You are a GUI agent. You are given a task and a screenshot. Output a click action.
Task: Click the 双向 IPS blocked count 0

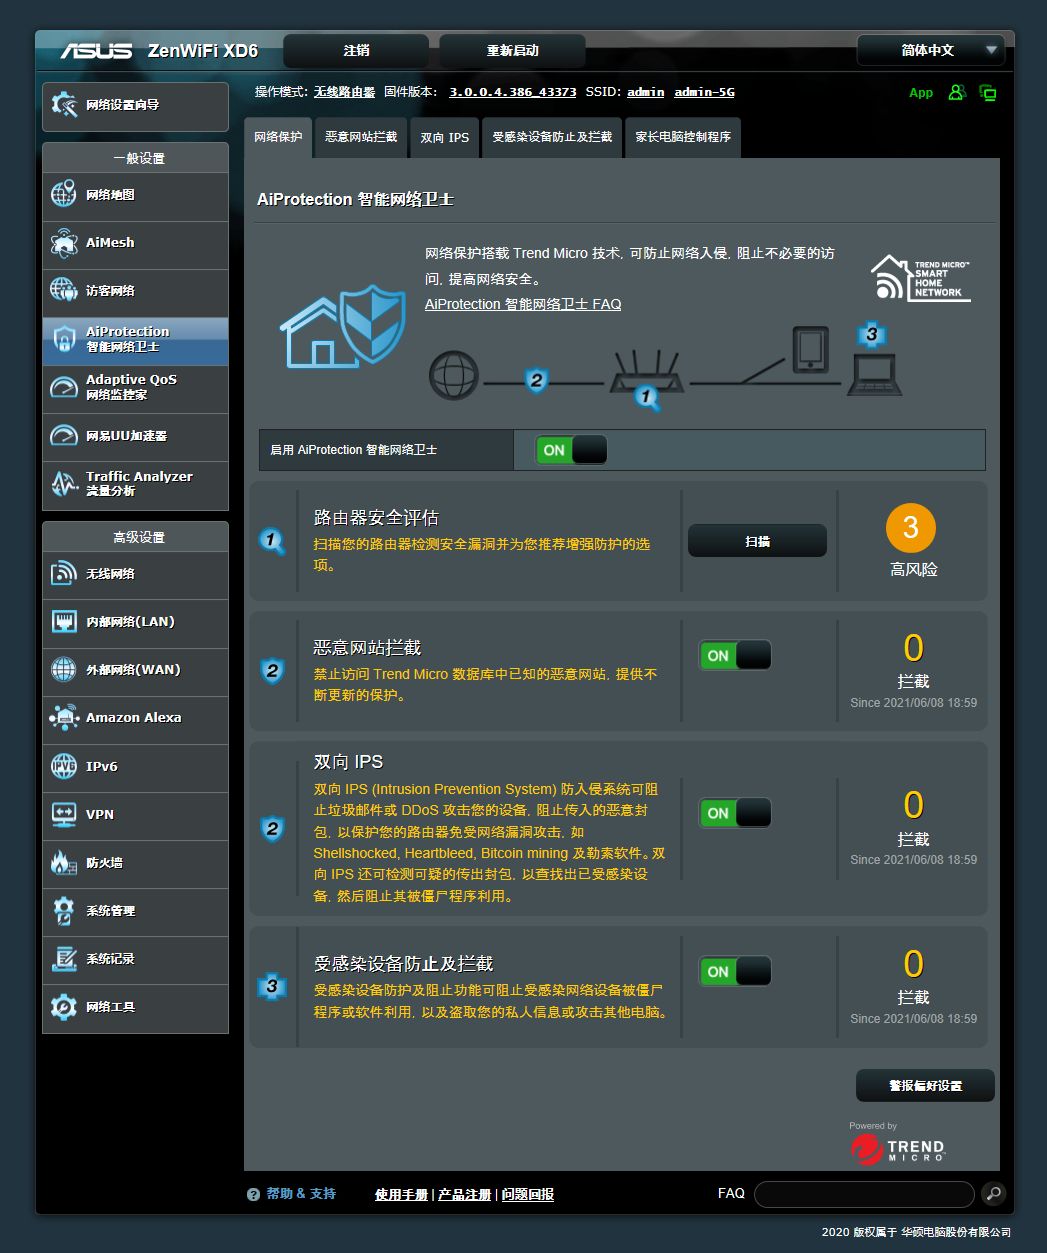(x=913, y=805)
